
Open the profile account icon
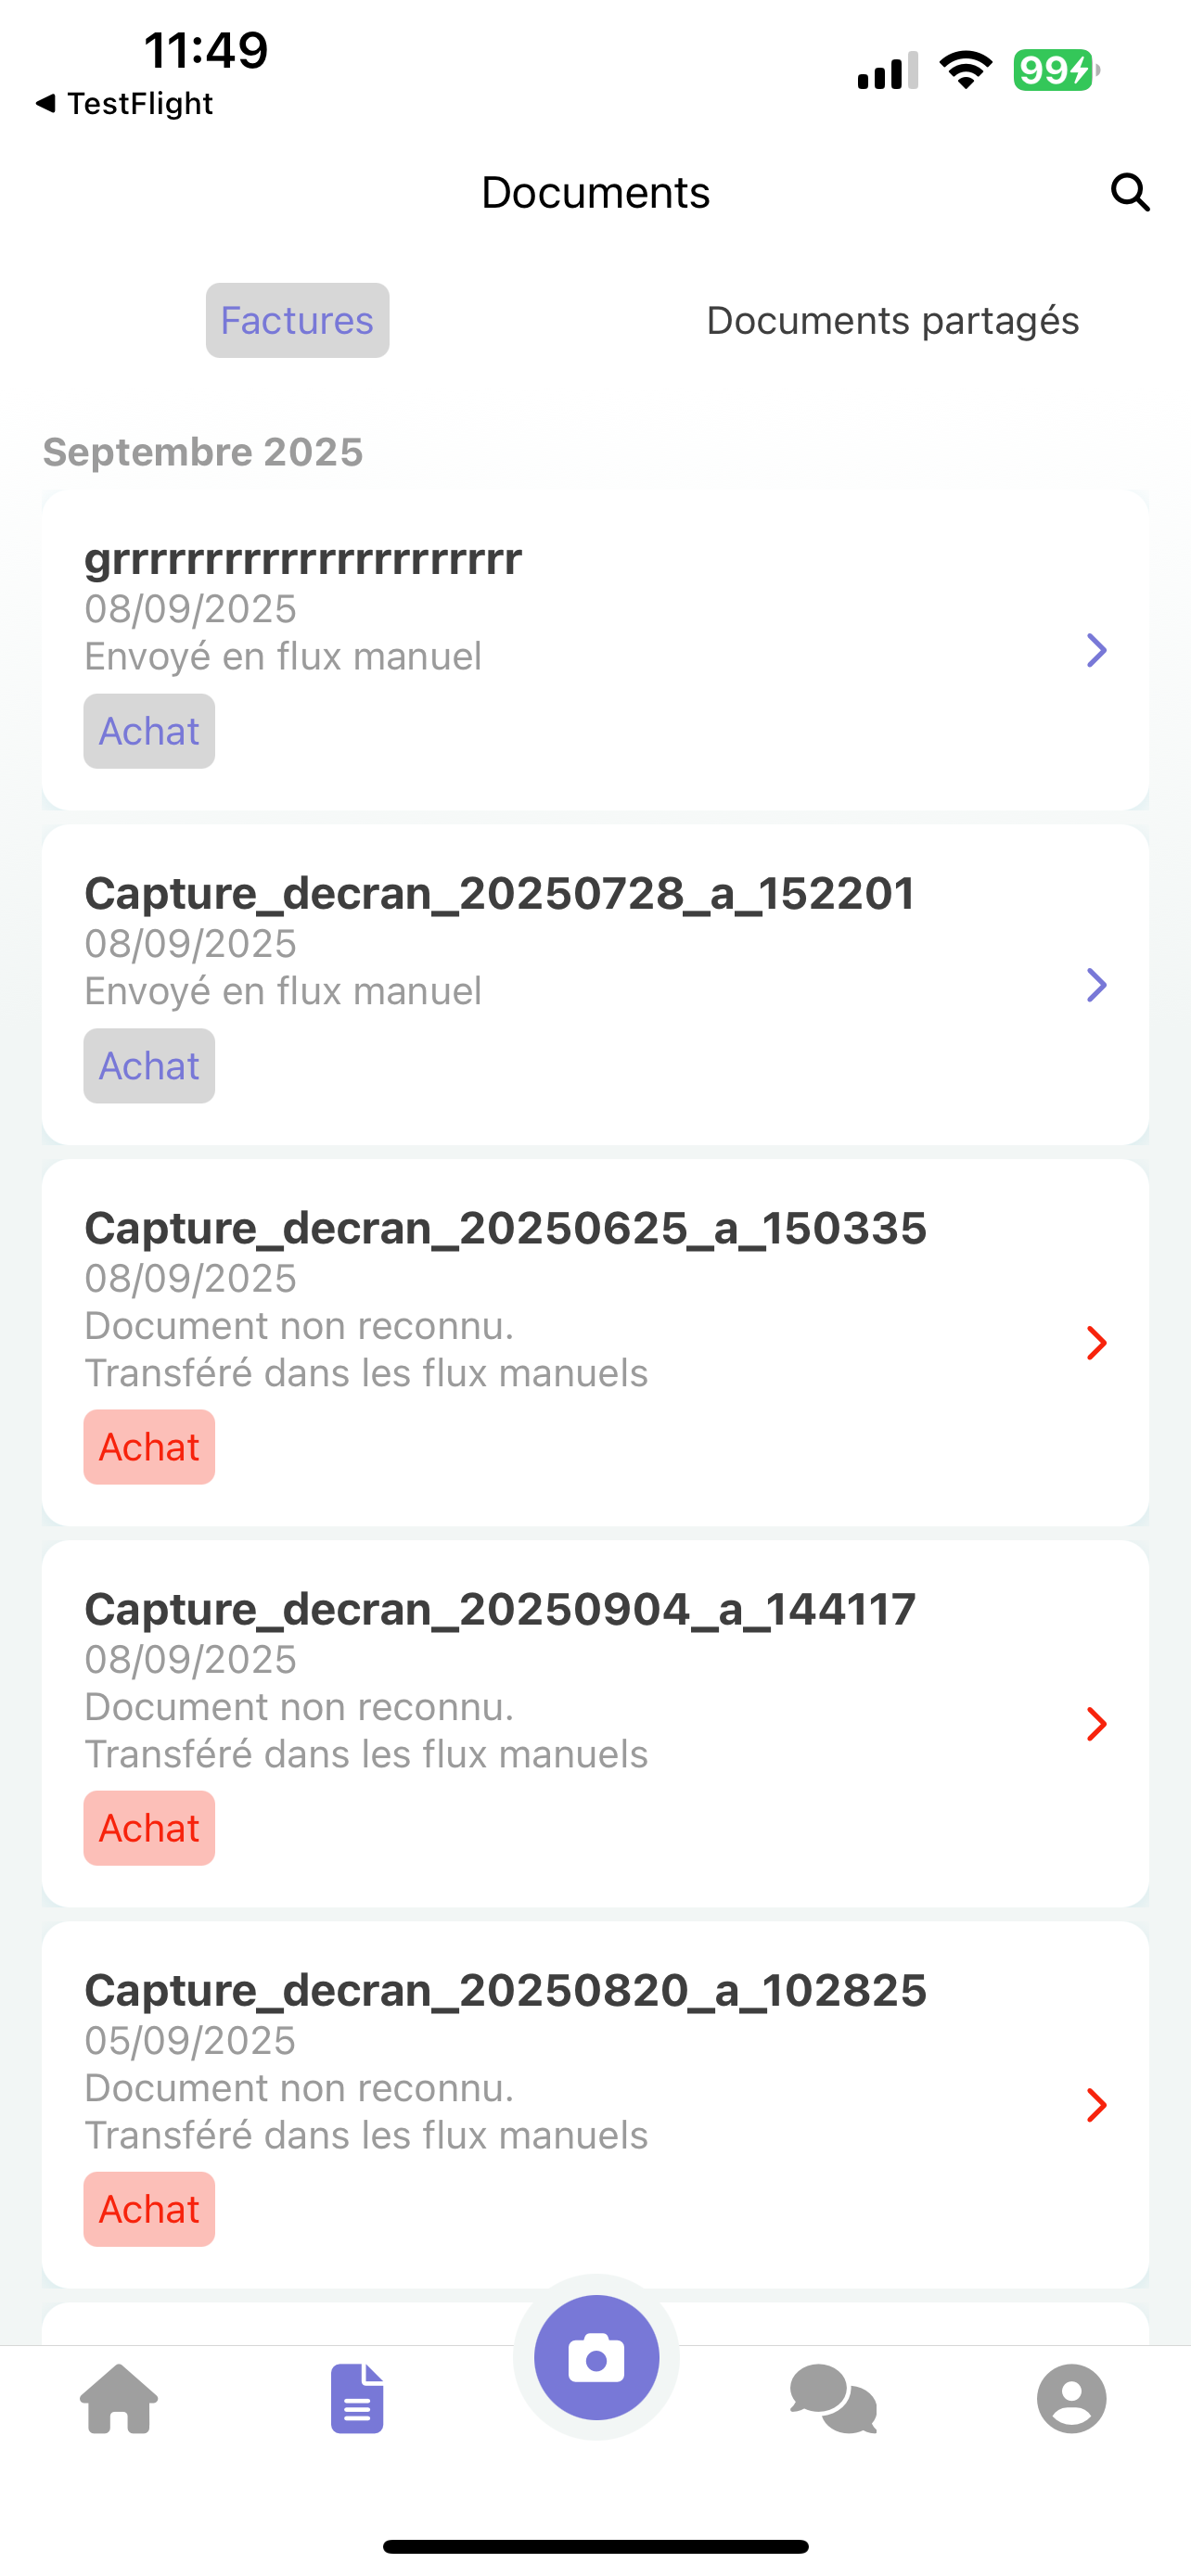[1071, 2398]
